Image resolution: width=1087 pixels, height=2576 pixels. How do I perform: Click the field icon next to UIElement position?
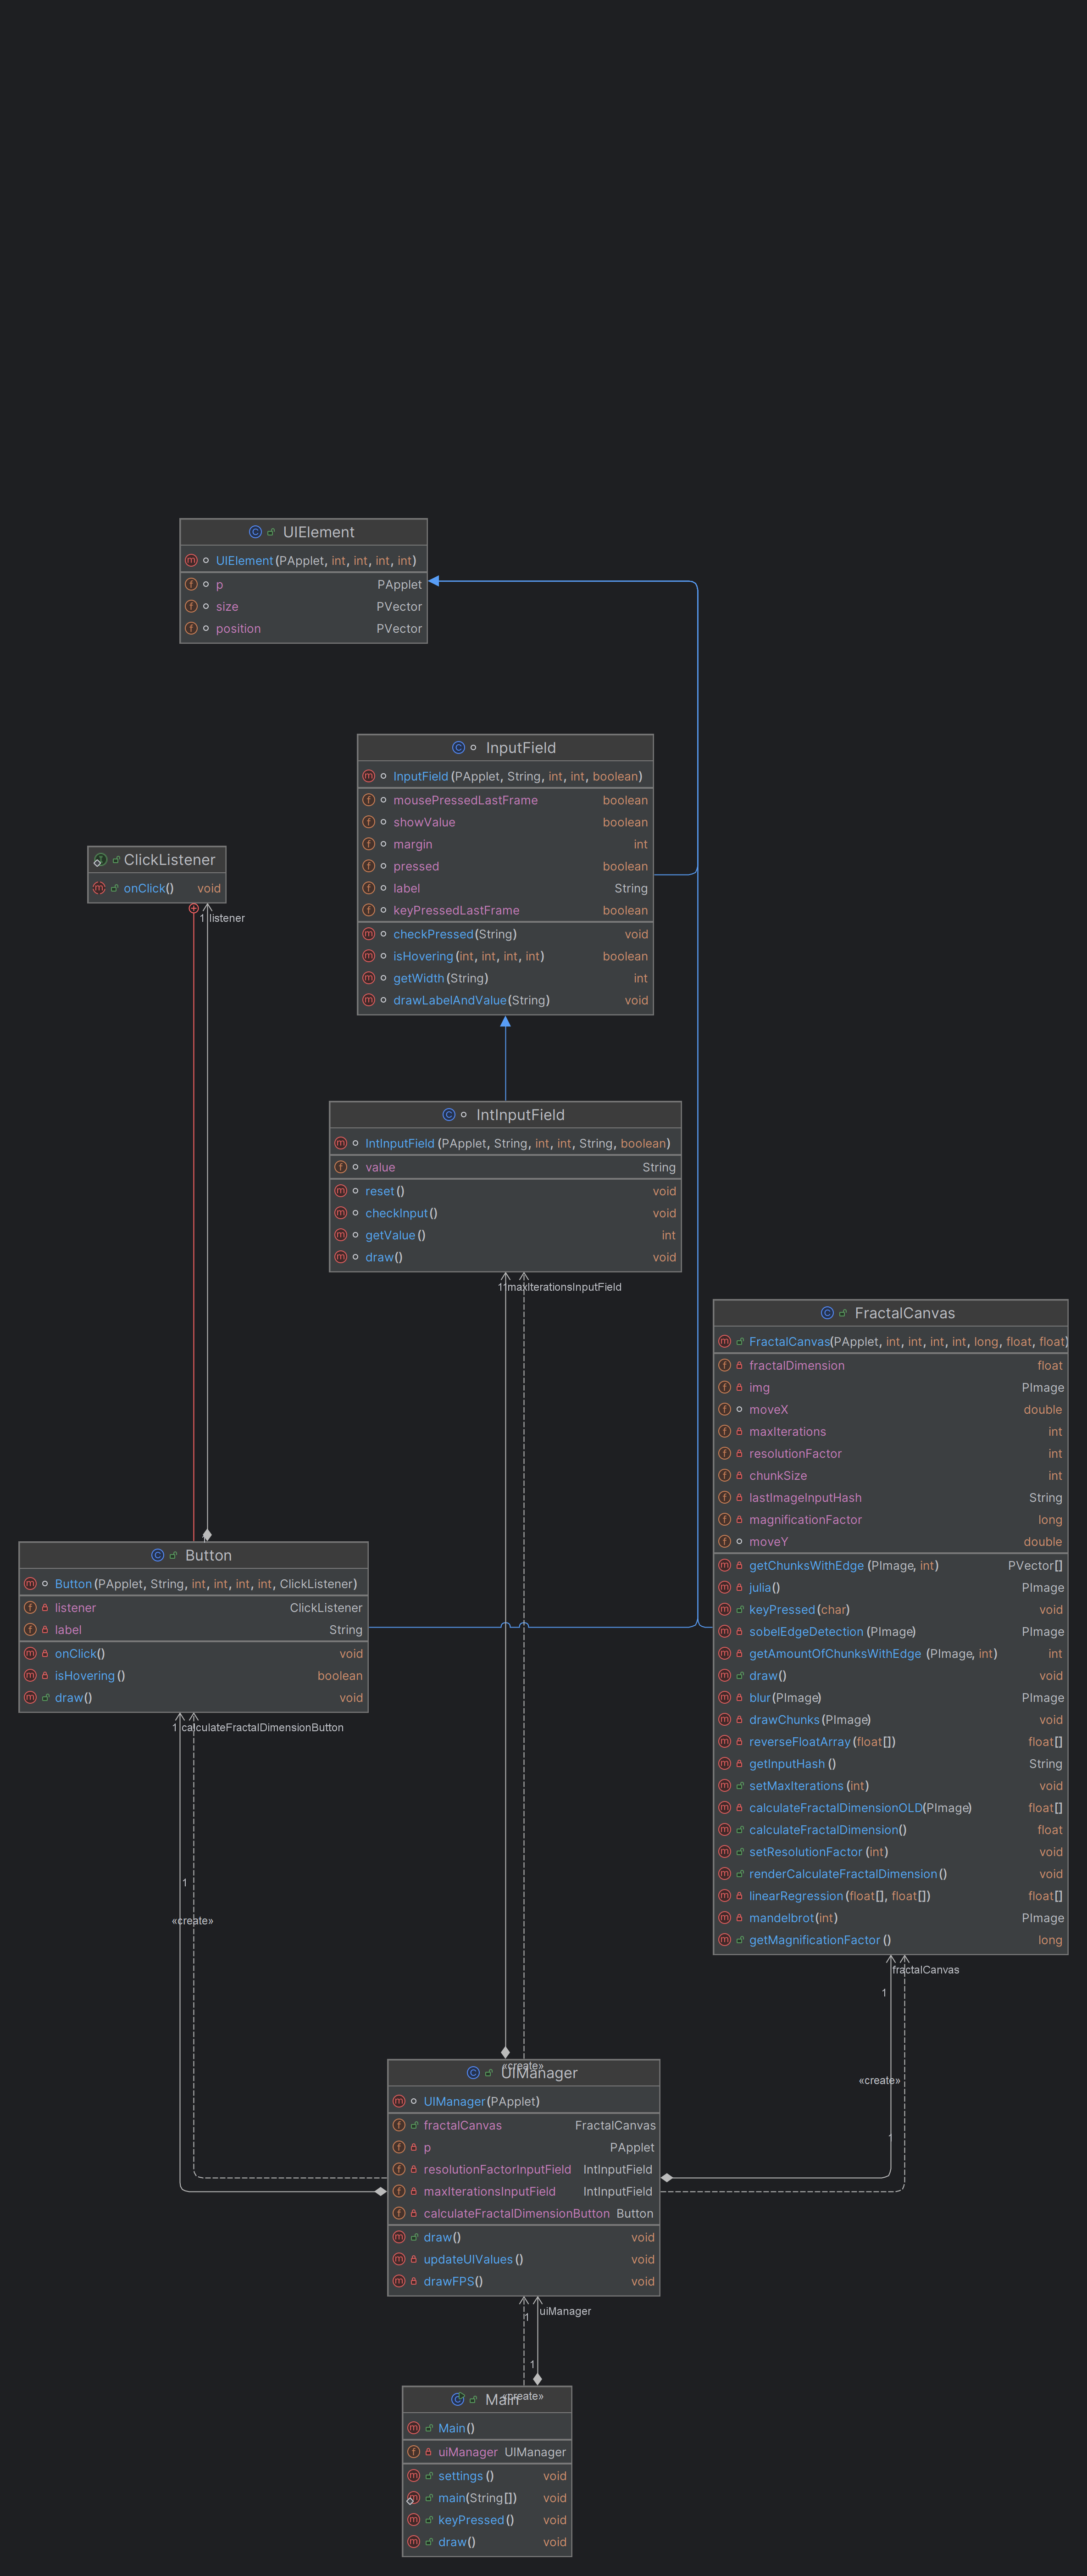191,628
